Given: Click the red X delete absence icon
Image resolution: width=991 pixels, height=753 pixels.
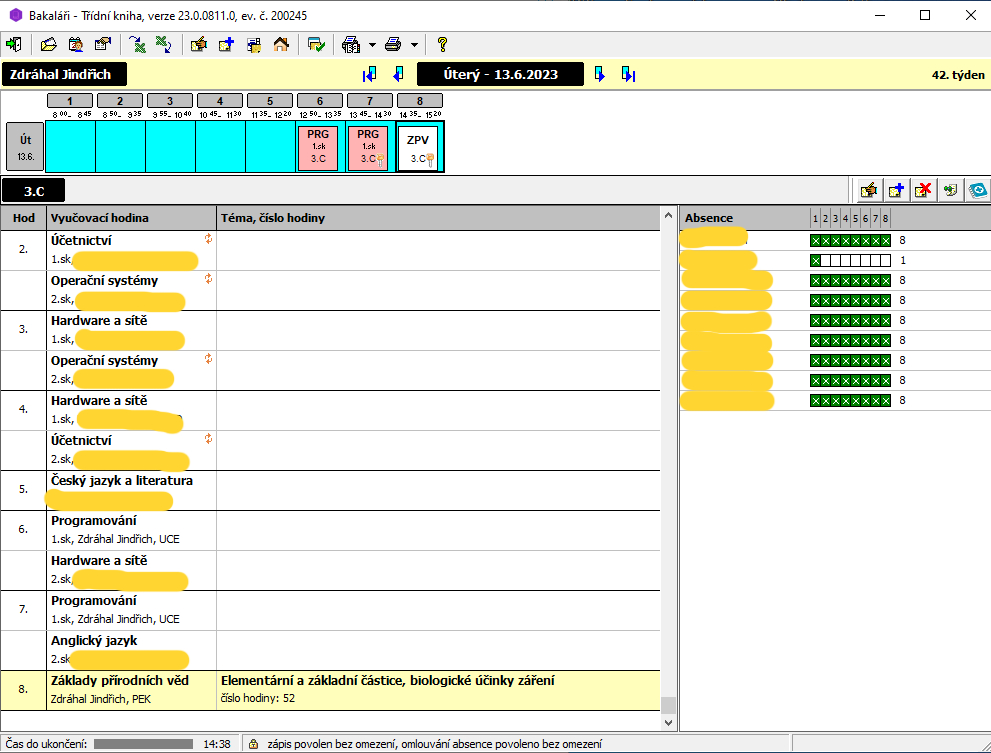Looking at the screenshot, I should [923, 190].
